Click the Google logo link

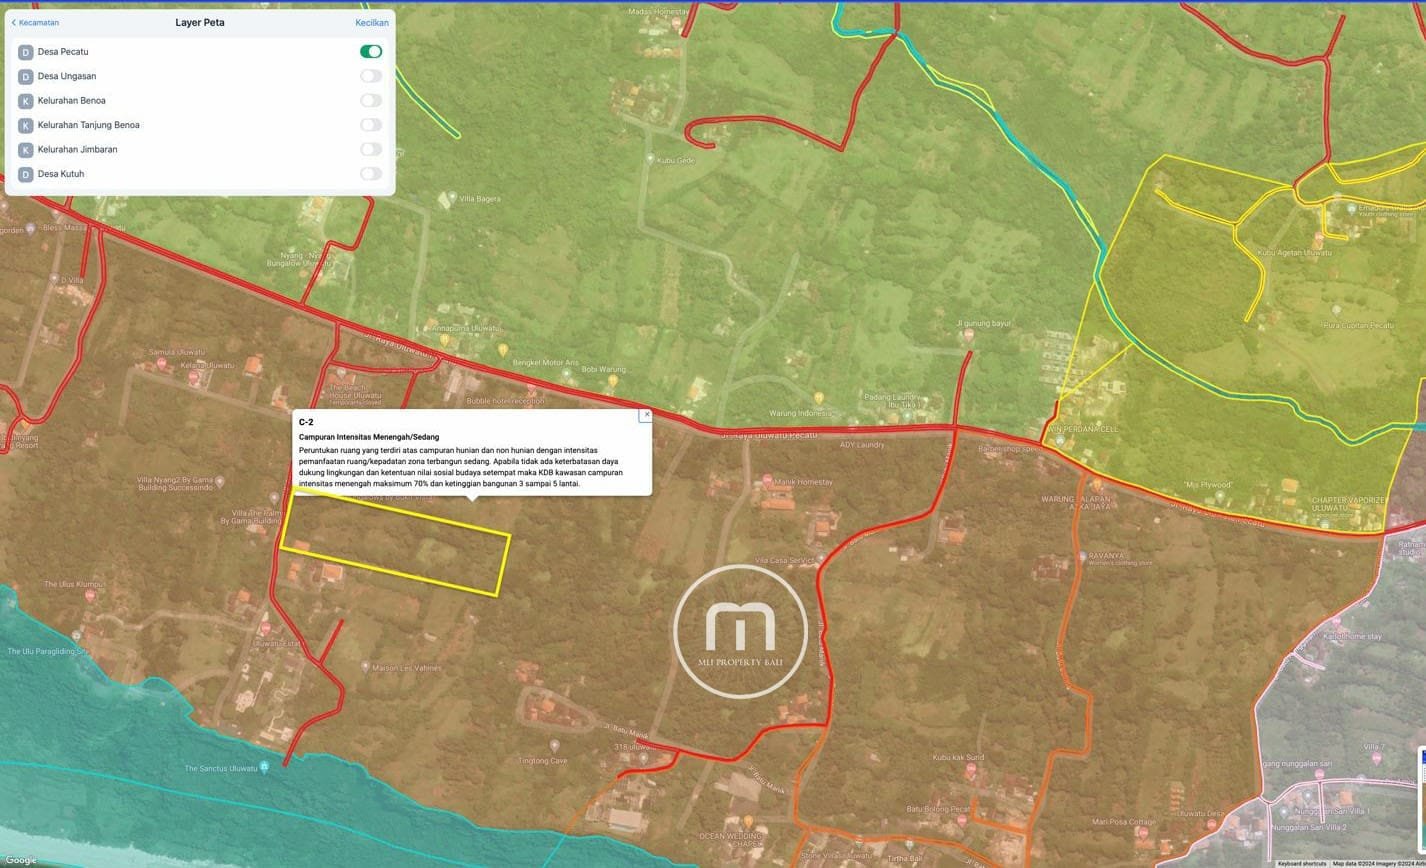(20, 860)
